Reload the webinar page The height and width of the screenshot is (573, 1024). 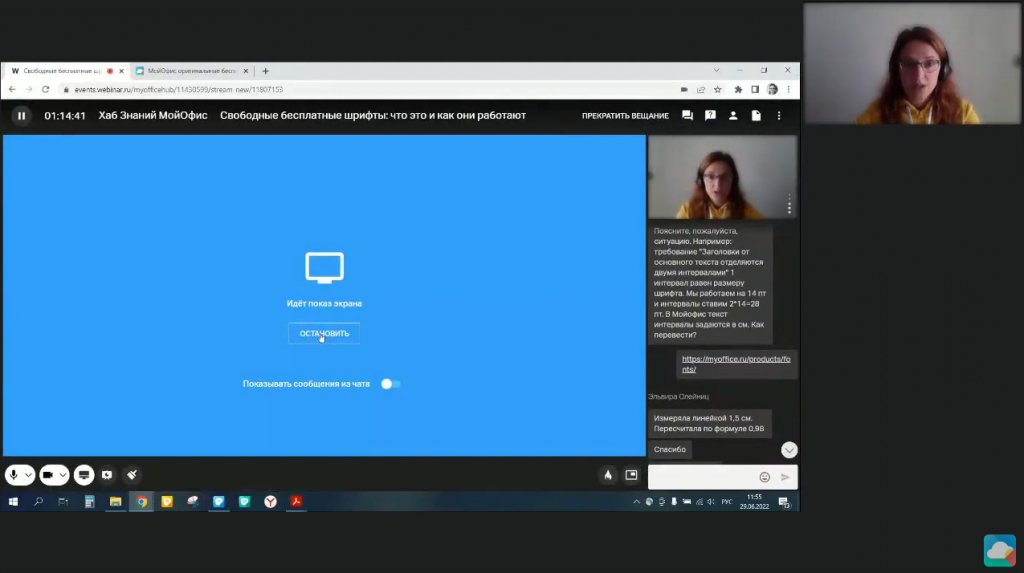[45, 90]
